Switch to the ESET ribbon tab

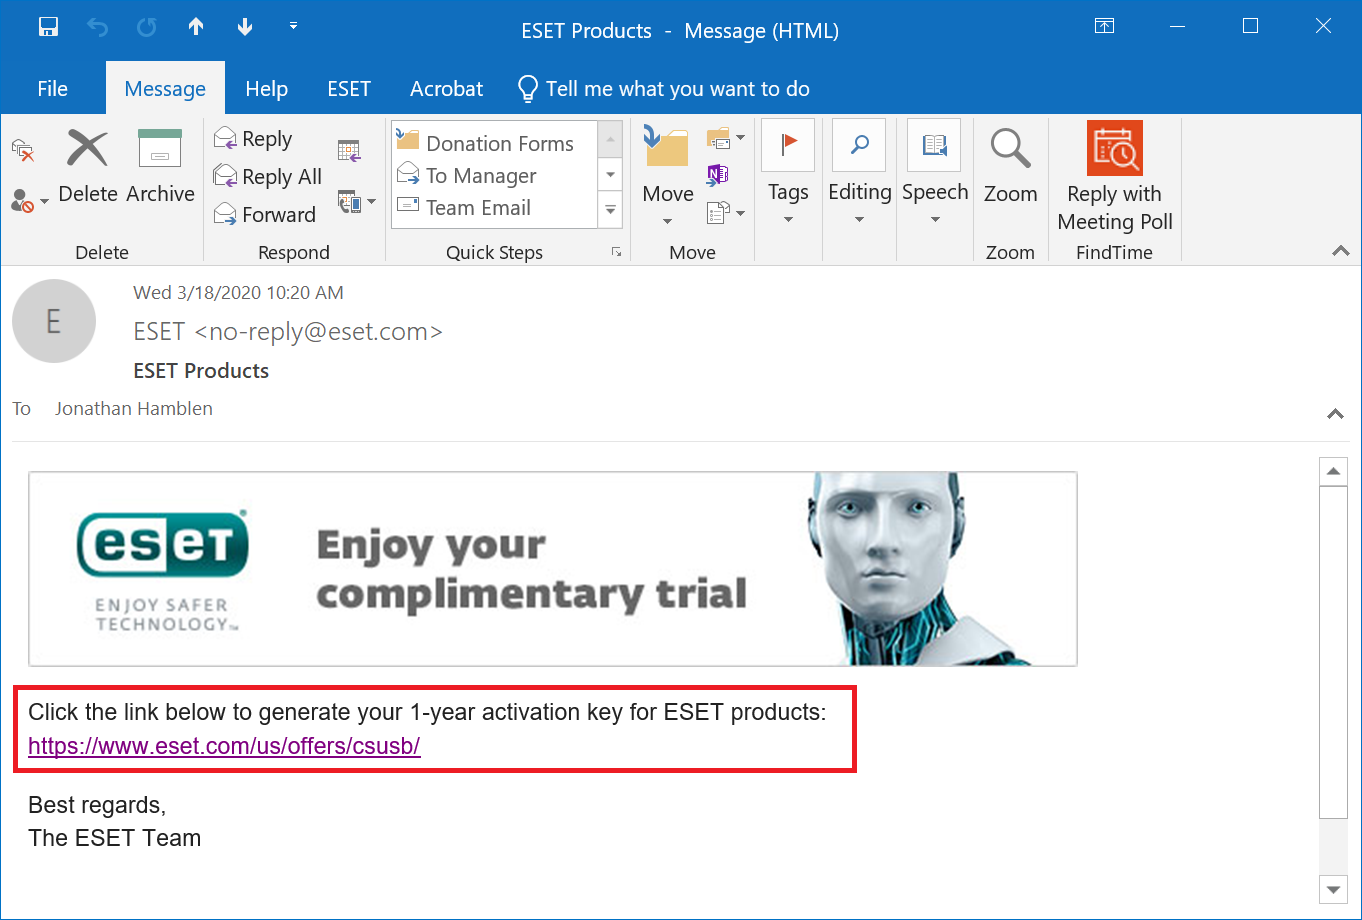tap(349, 89)
